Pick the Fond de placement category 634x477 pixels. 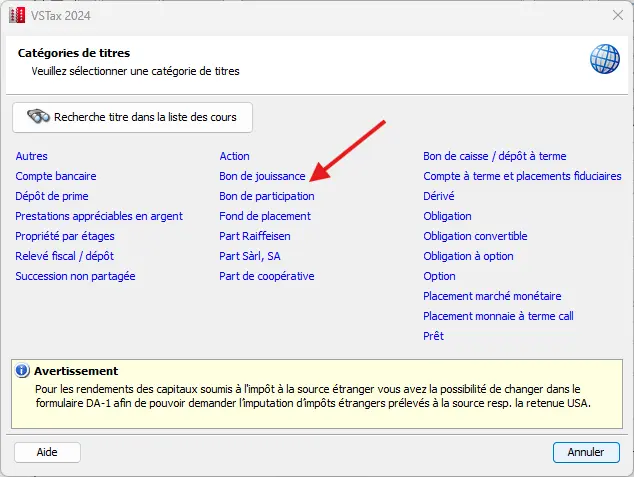pyautogui.click(x=265, y=216)
